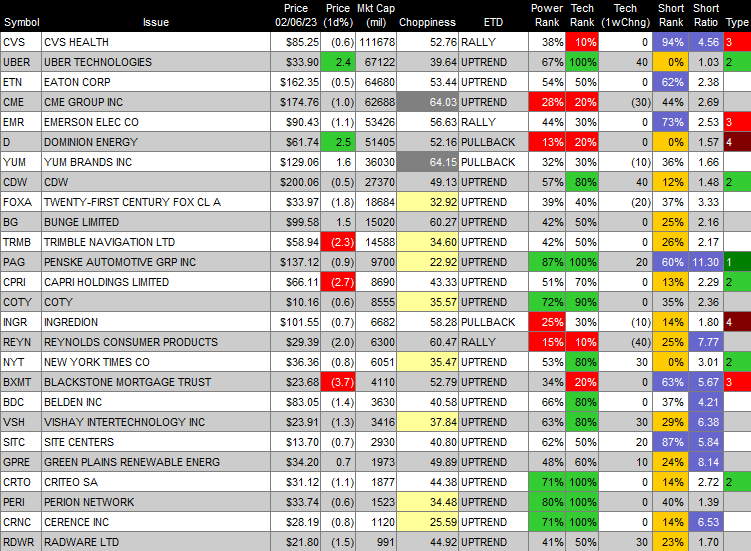The width and height of the screenshot is (751, 551).
Task: Click the Type column header
Action: point(737,22)
